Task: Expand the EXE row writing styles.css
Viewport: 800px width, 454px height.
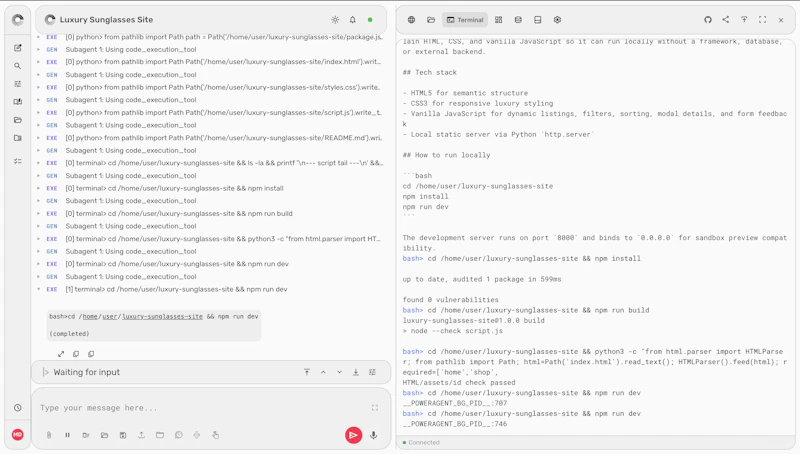Action: pos(209,87)
